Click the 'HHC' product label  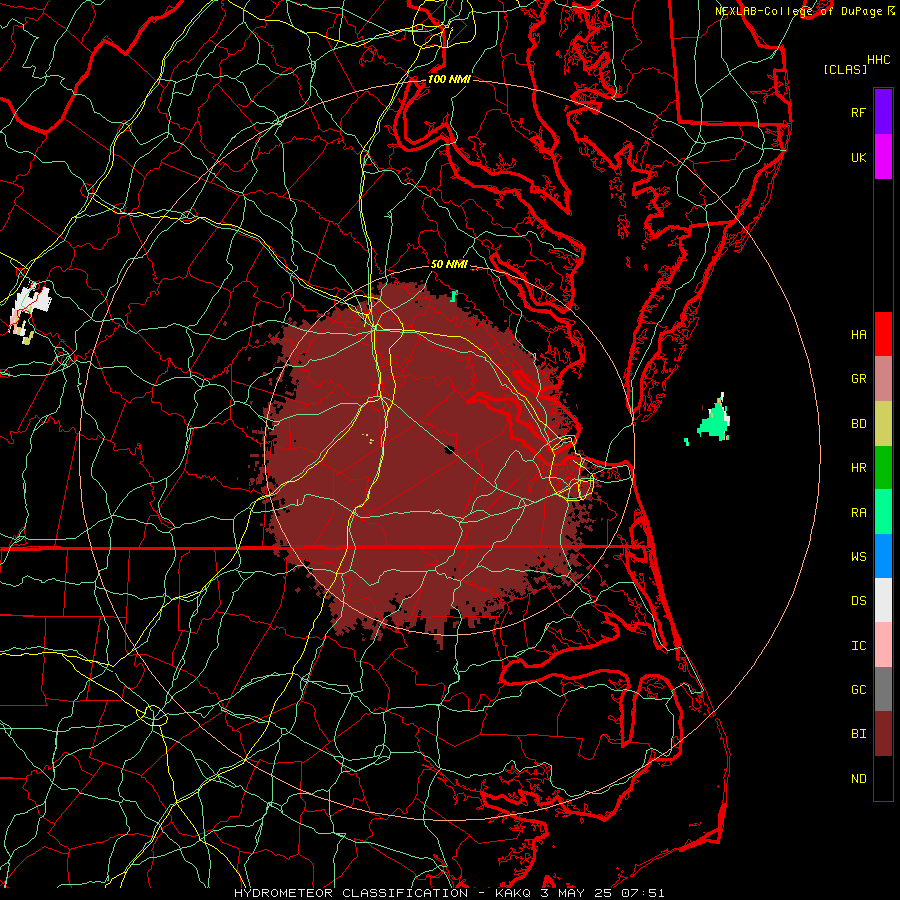click(x=878, y=60)
